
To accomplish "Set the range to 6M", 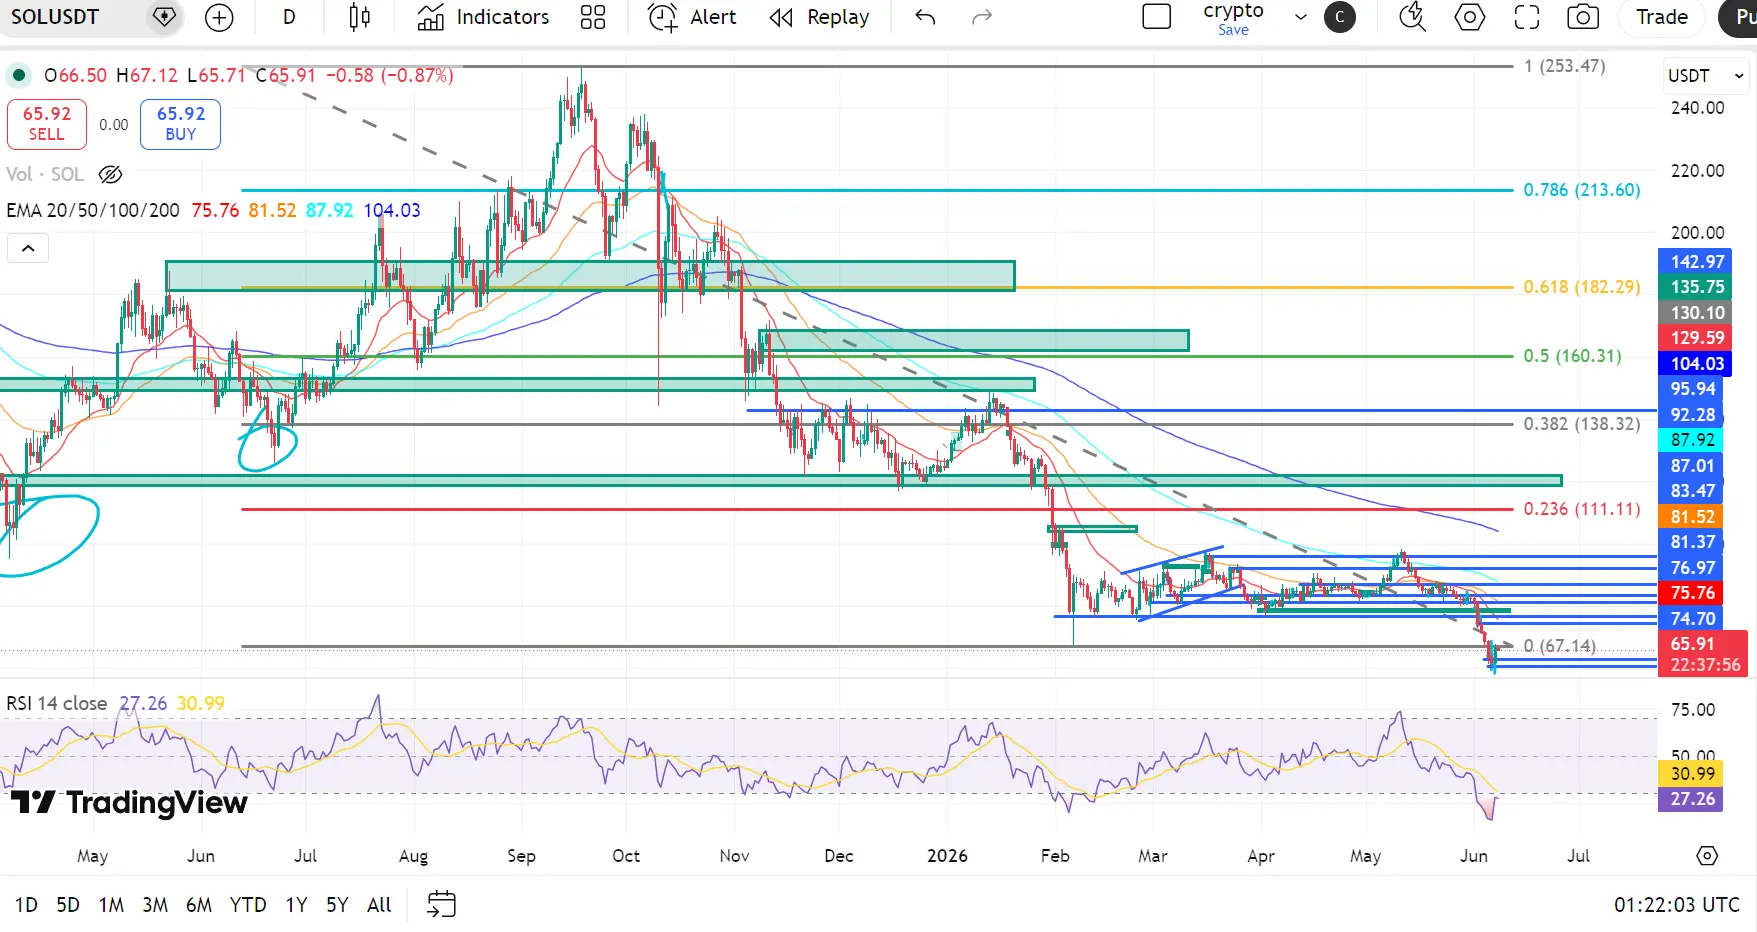I will pos(199,905).
